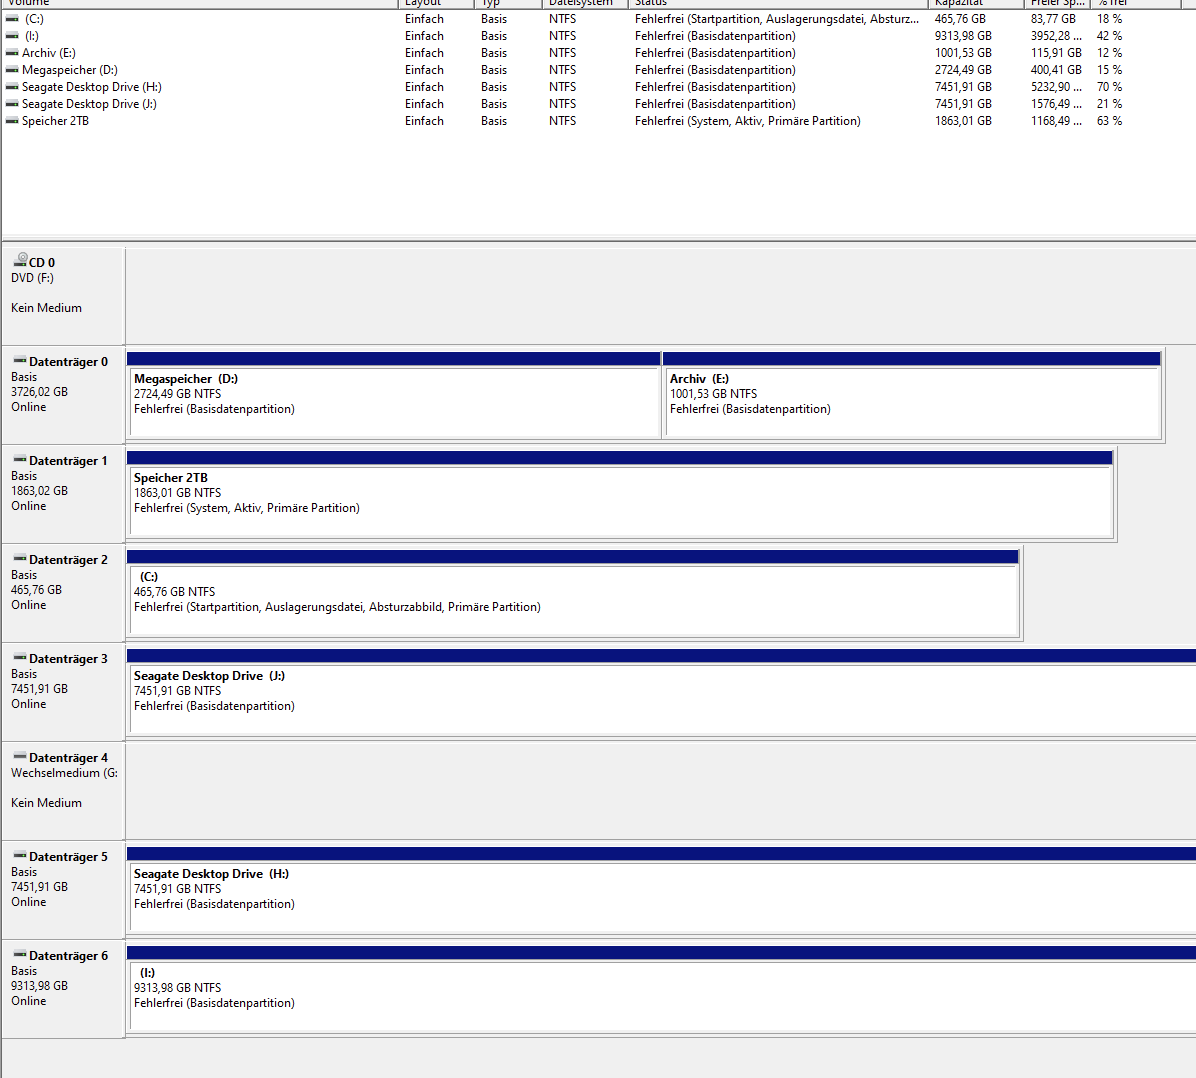Click the CD 0 disc icon
This screenshot has width=1196, height=1078.
pyautogui.click(x=21, y=260)
